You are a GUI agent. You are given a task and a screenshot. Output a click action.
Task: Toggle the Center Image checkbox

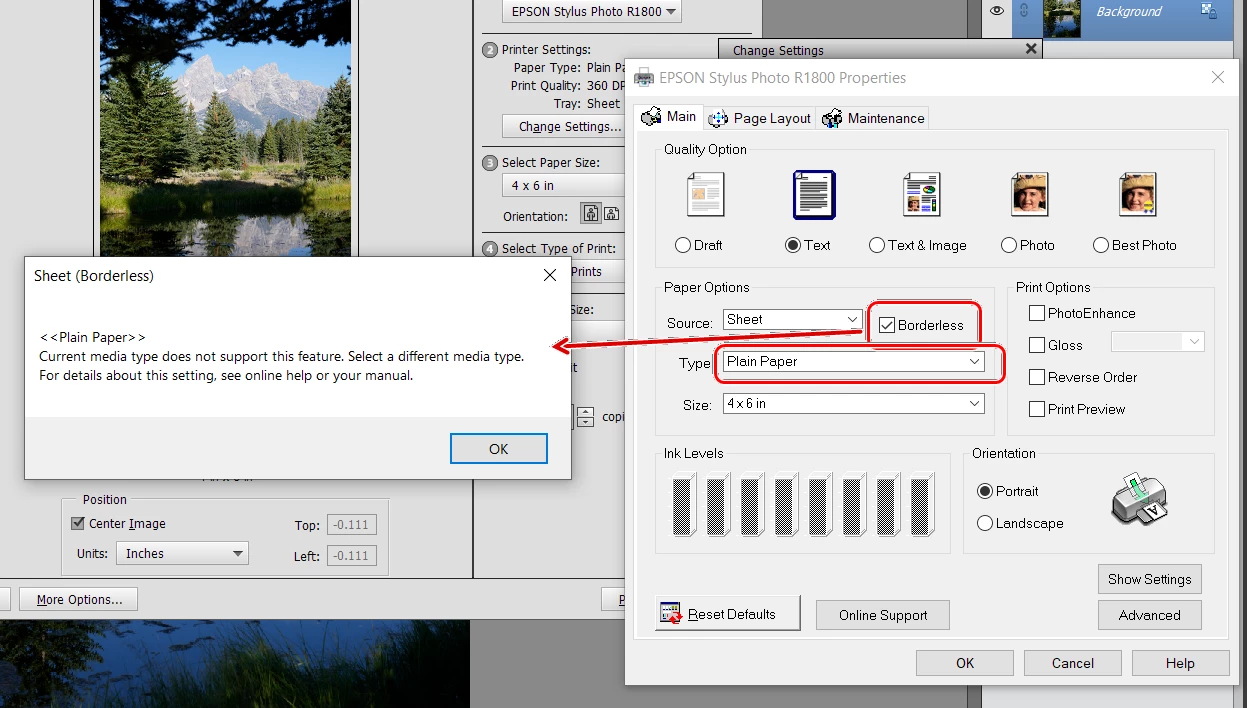tap(78, 523)
